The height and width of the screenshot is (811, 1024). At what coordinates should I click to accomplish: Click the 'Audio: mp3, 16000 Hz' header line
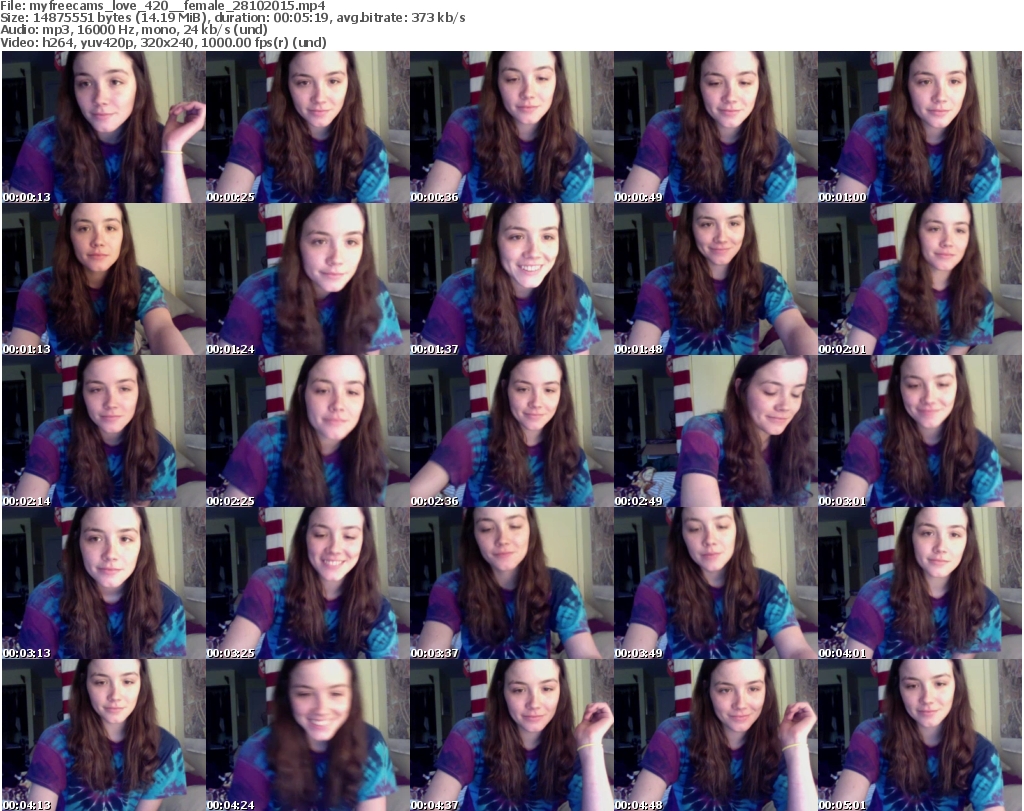coord(134,30)
